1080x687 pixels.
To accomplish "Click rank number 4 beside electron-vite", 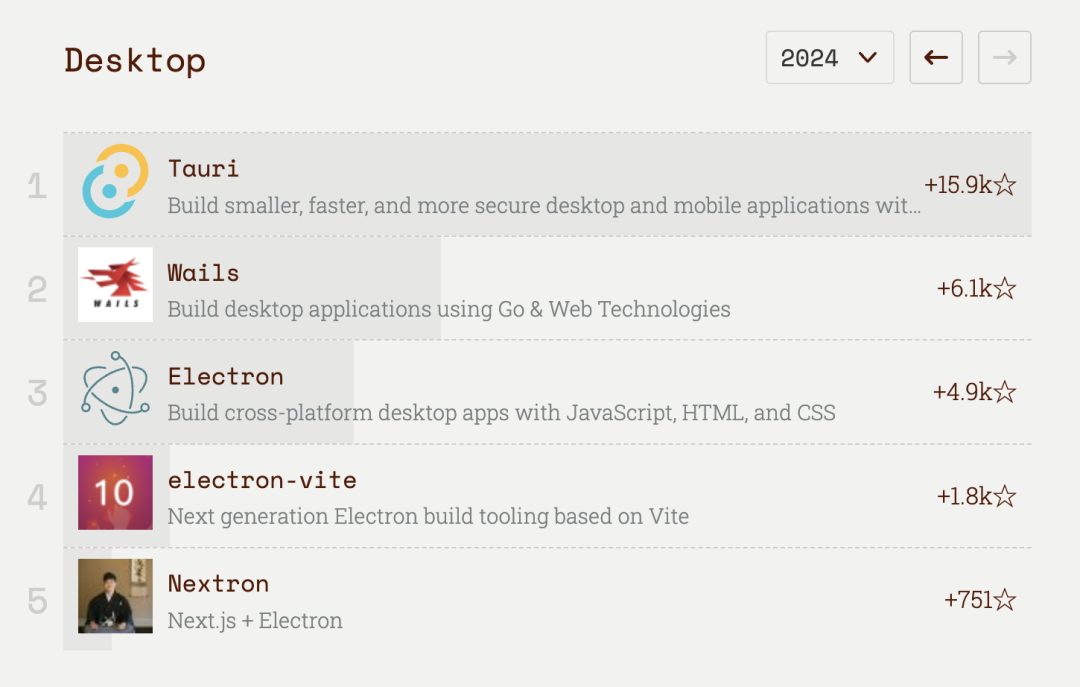I will tap(37, 498).
